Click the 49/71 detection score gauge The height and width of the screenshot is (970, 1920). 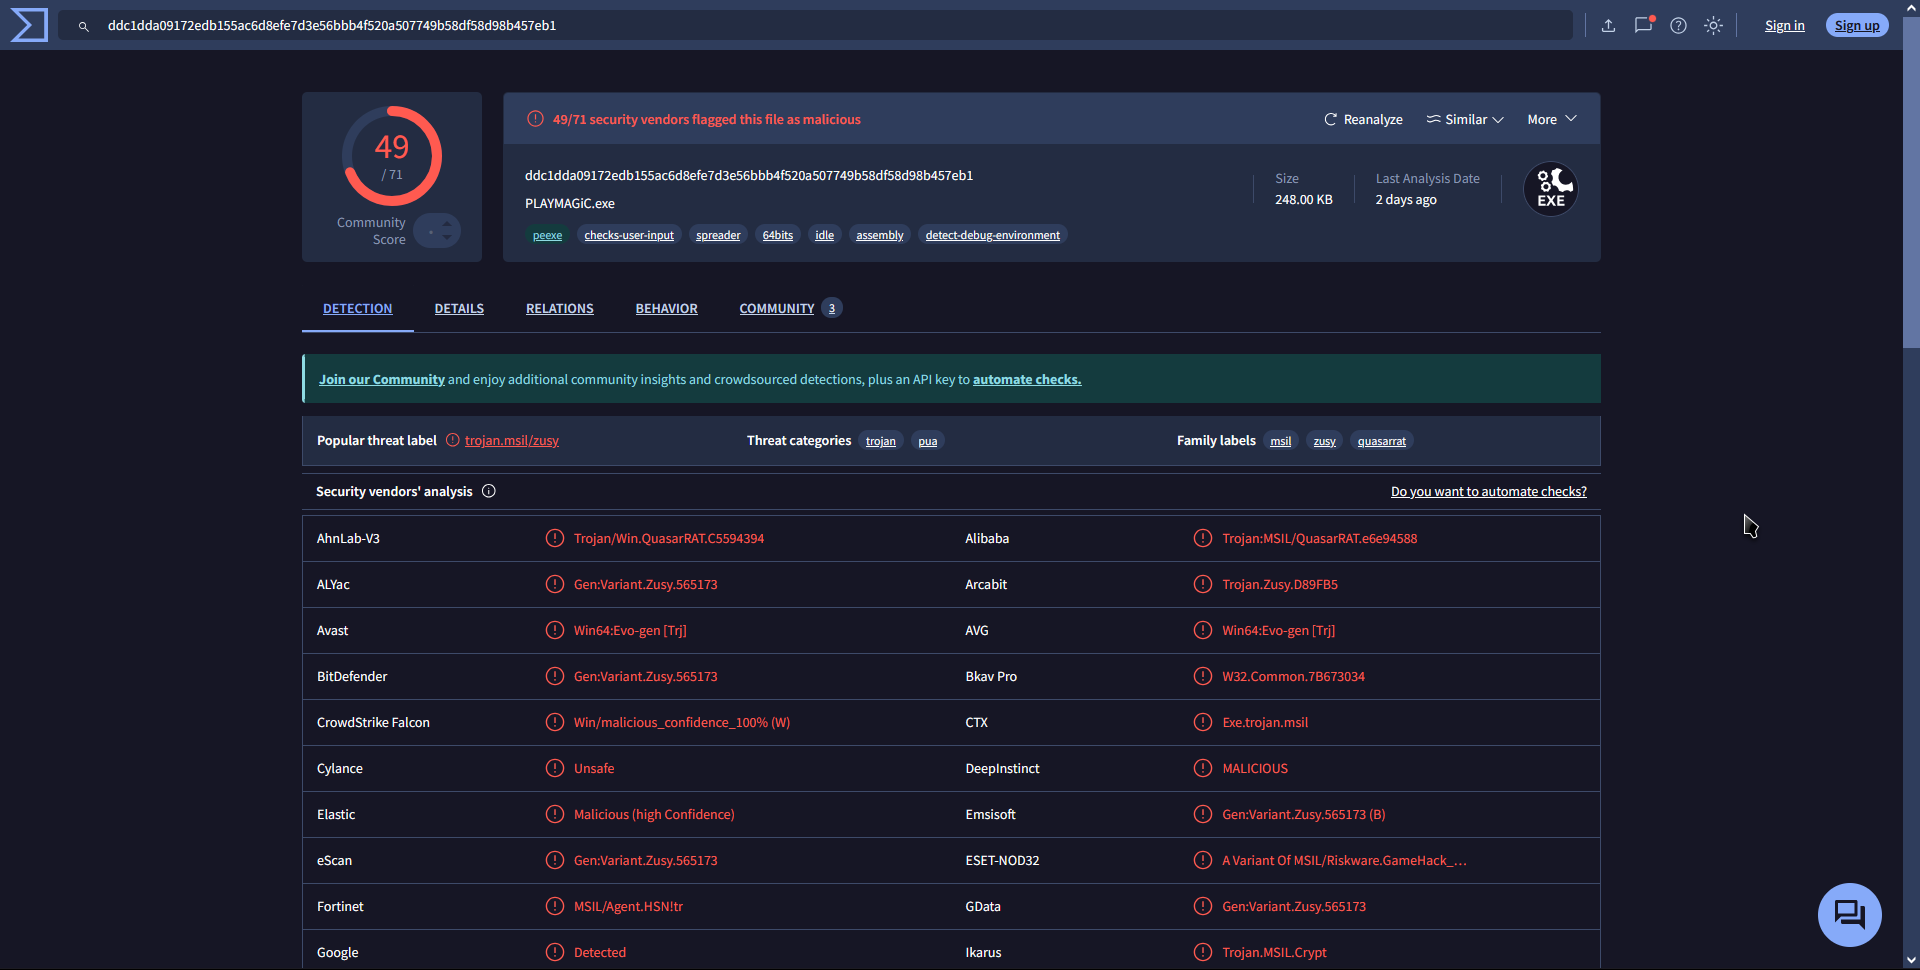(392, 156)
